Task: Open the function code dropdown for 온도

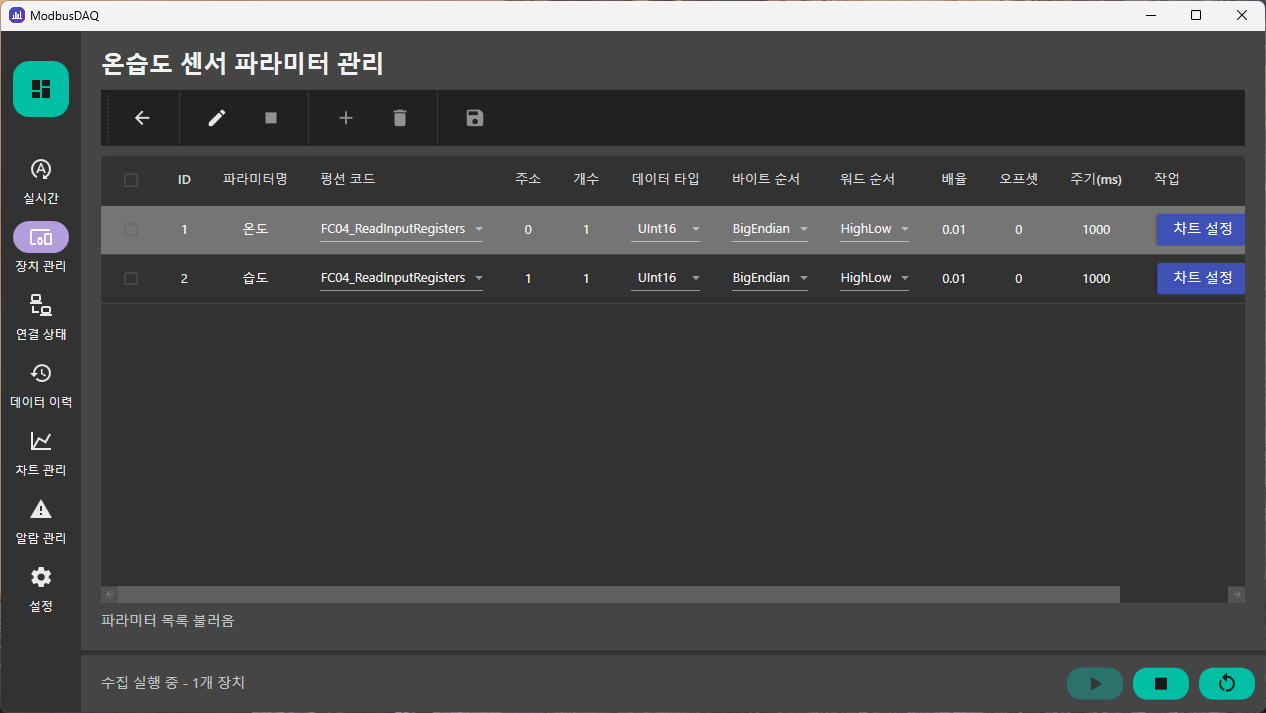Action: click(401, 229)
